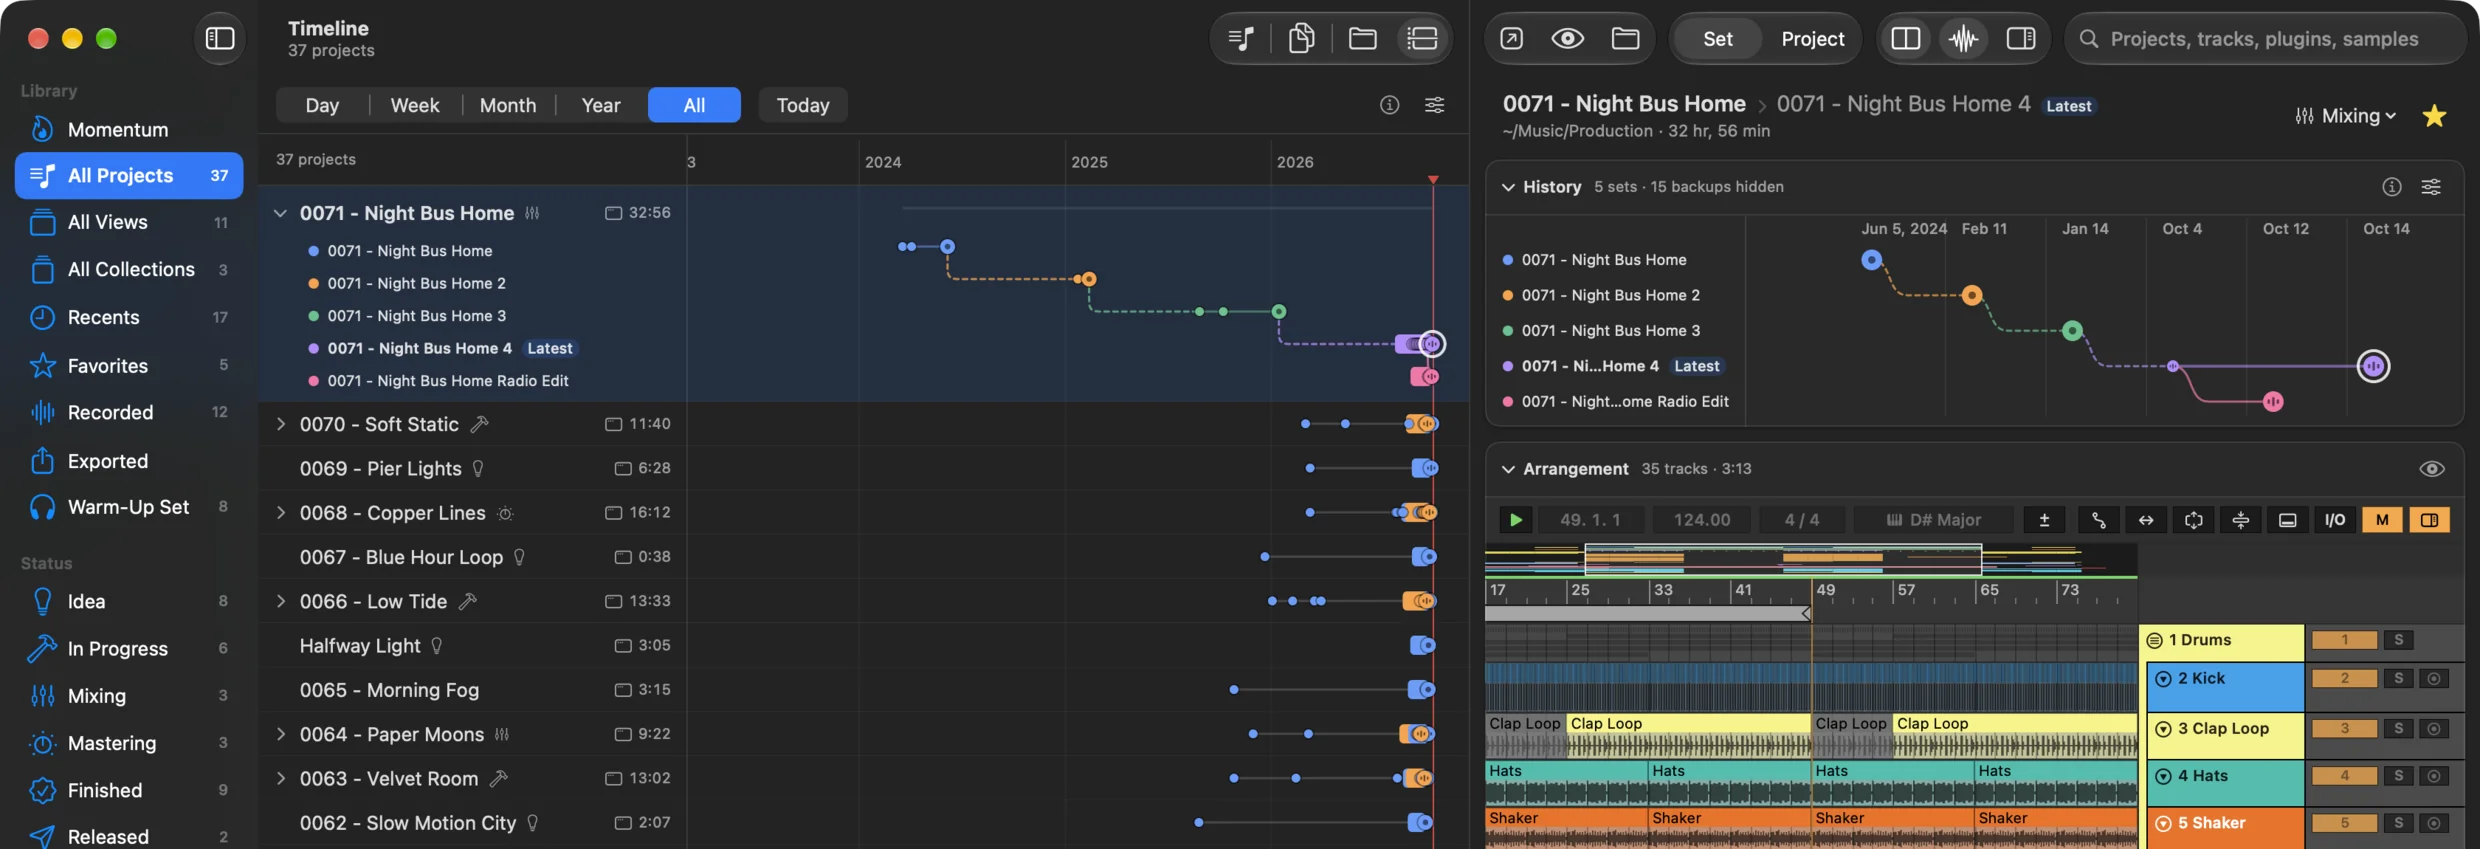Collapse the Arrangement section
The width and height of the screenshot is (2480, 849).
pos(1507,469)
